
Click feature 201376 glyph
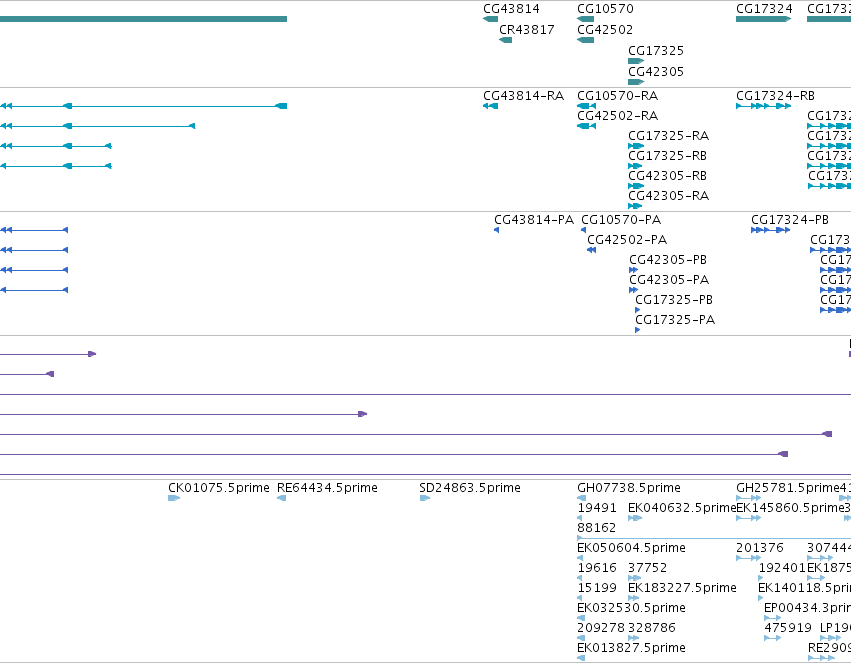click(748, 558)
